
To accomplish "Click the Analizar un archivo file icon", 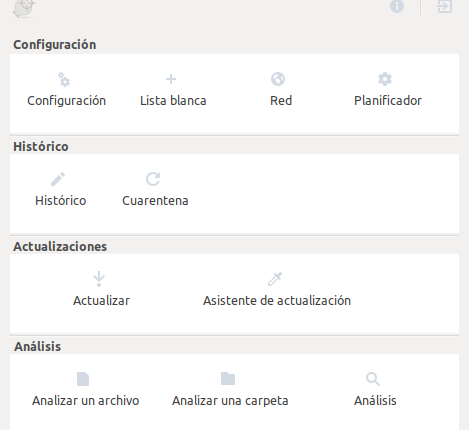I will (83, 379).
